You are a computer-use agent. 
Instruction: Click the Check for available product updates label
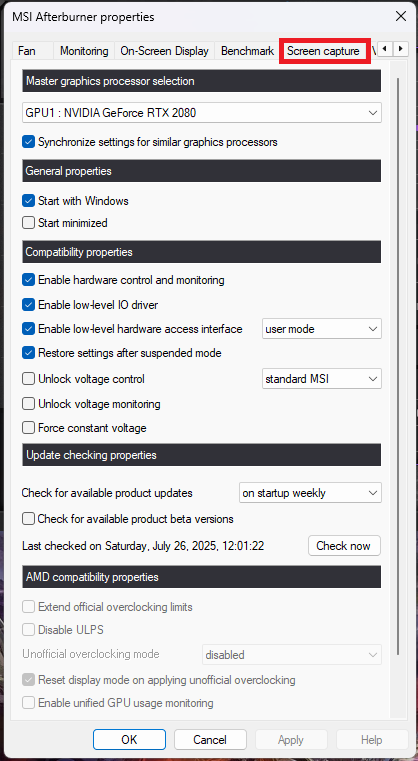pos(107,493)
